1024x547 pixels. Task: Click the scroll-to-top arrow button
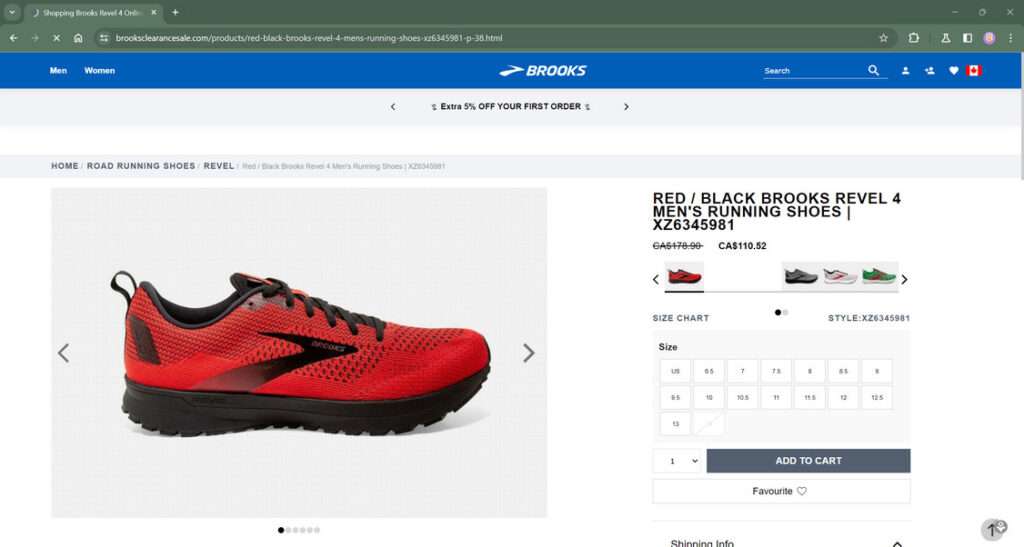tap(993, 529)
